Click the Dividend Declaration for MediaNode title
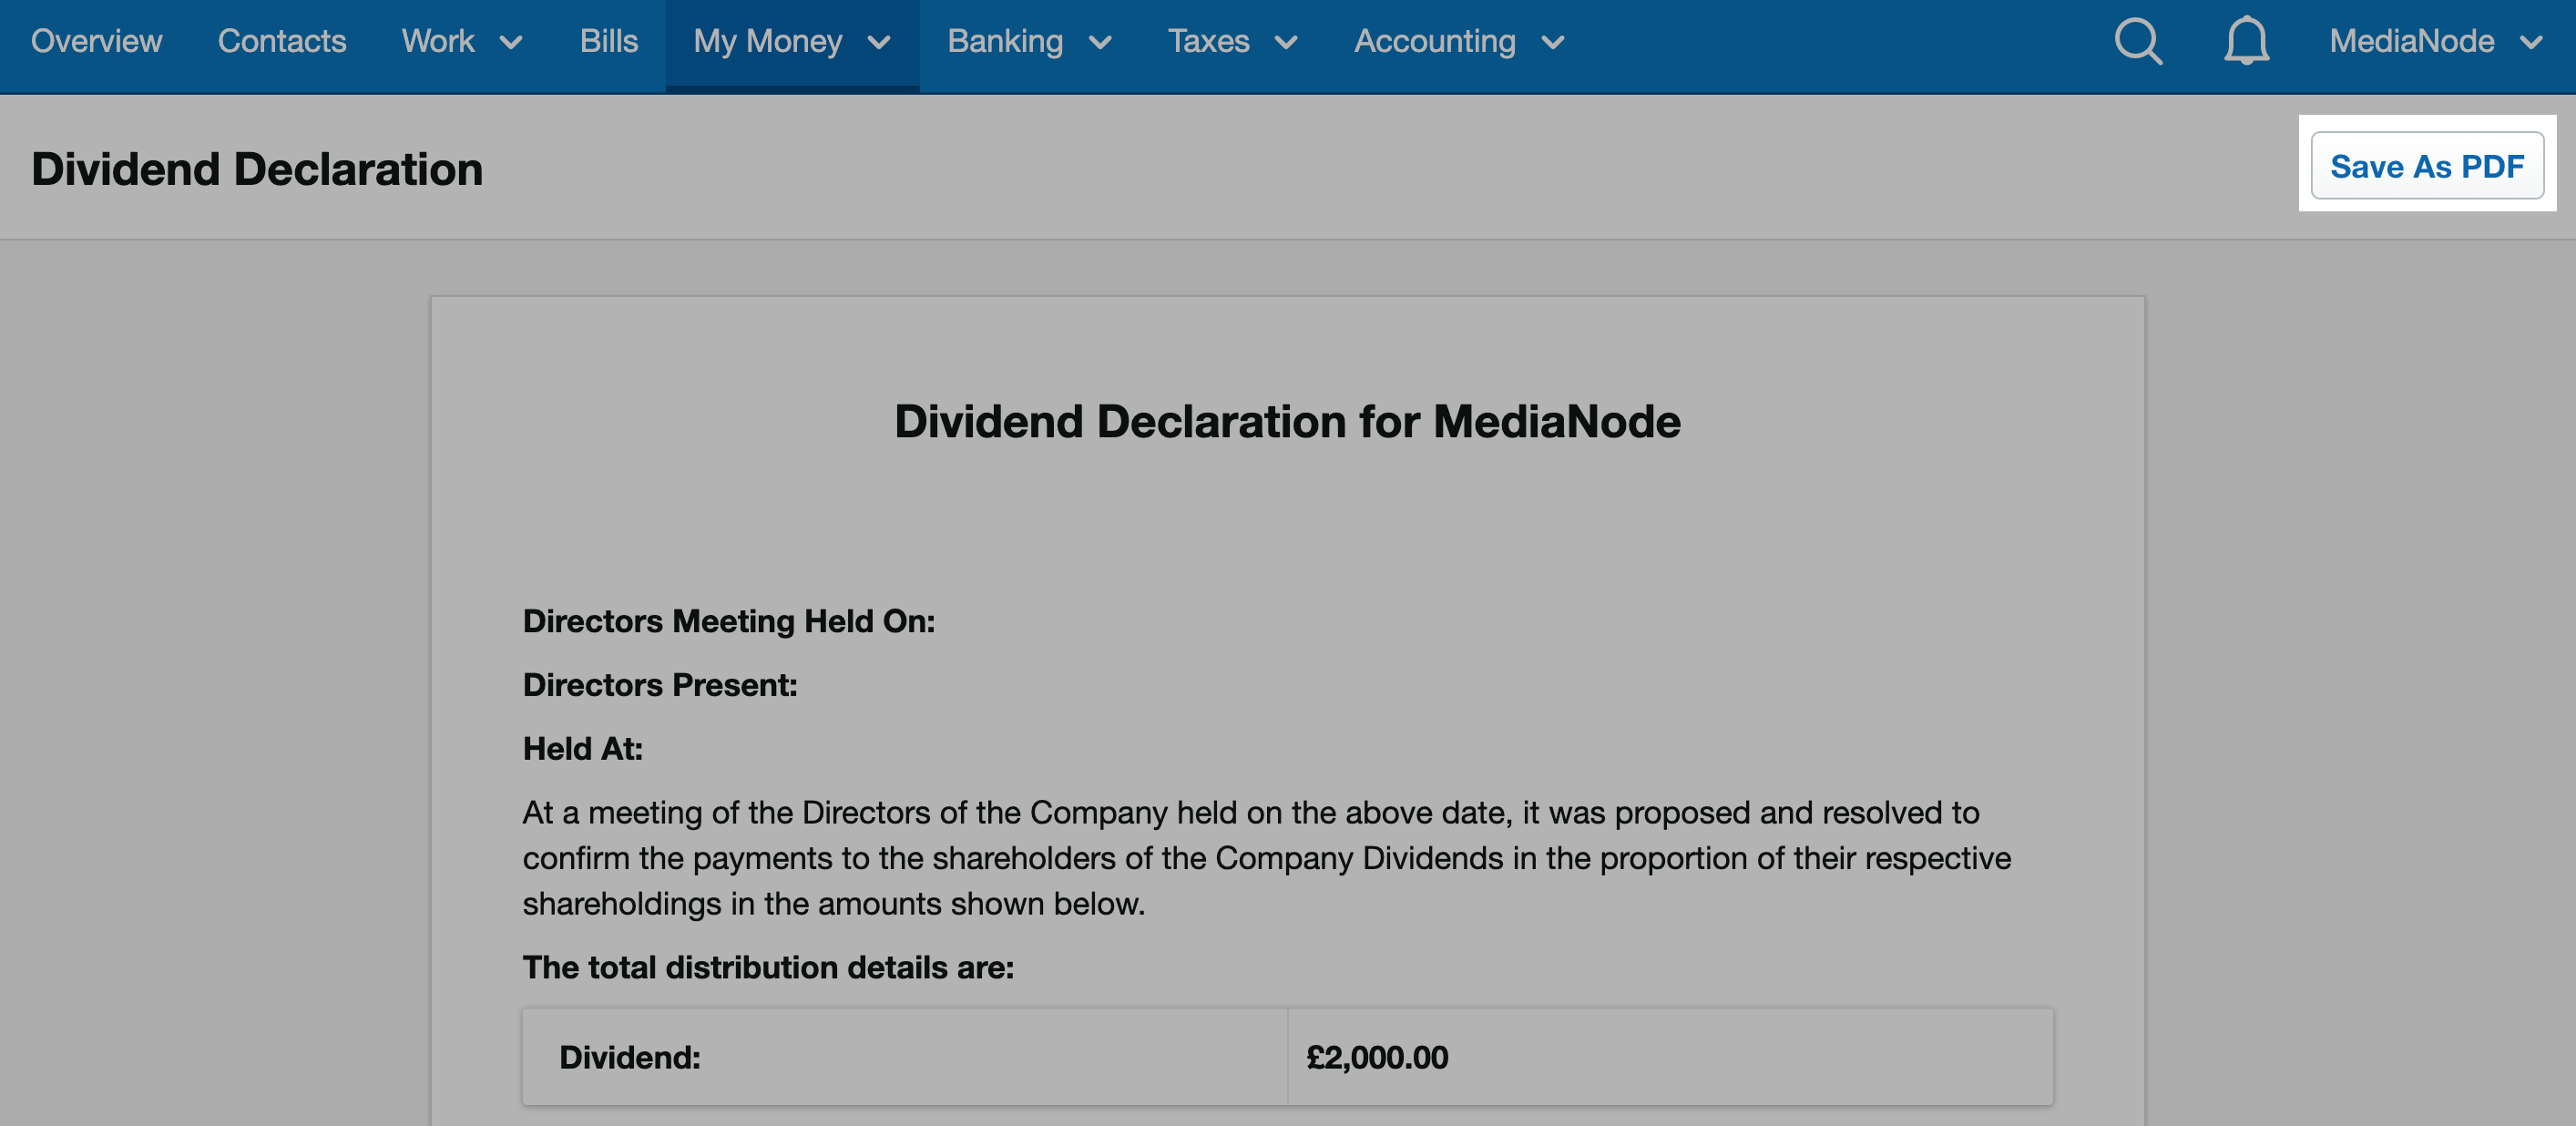This screenshot has width=2576, height=1126. click(x=1287, y=421)
